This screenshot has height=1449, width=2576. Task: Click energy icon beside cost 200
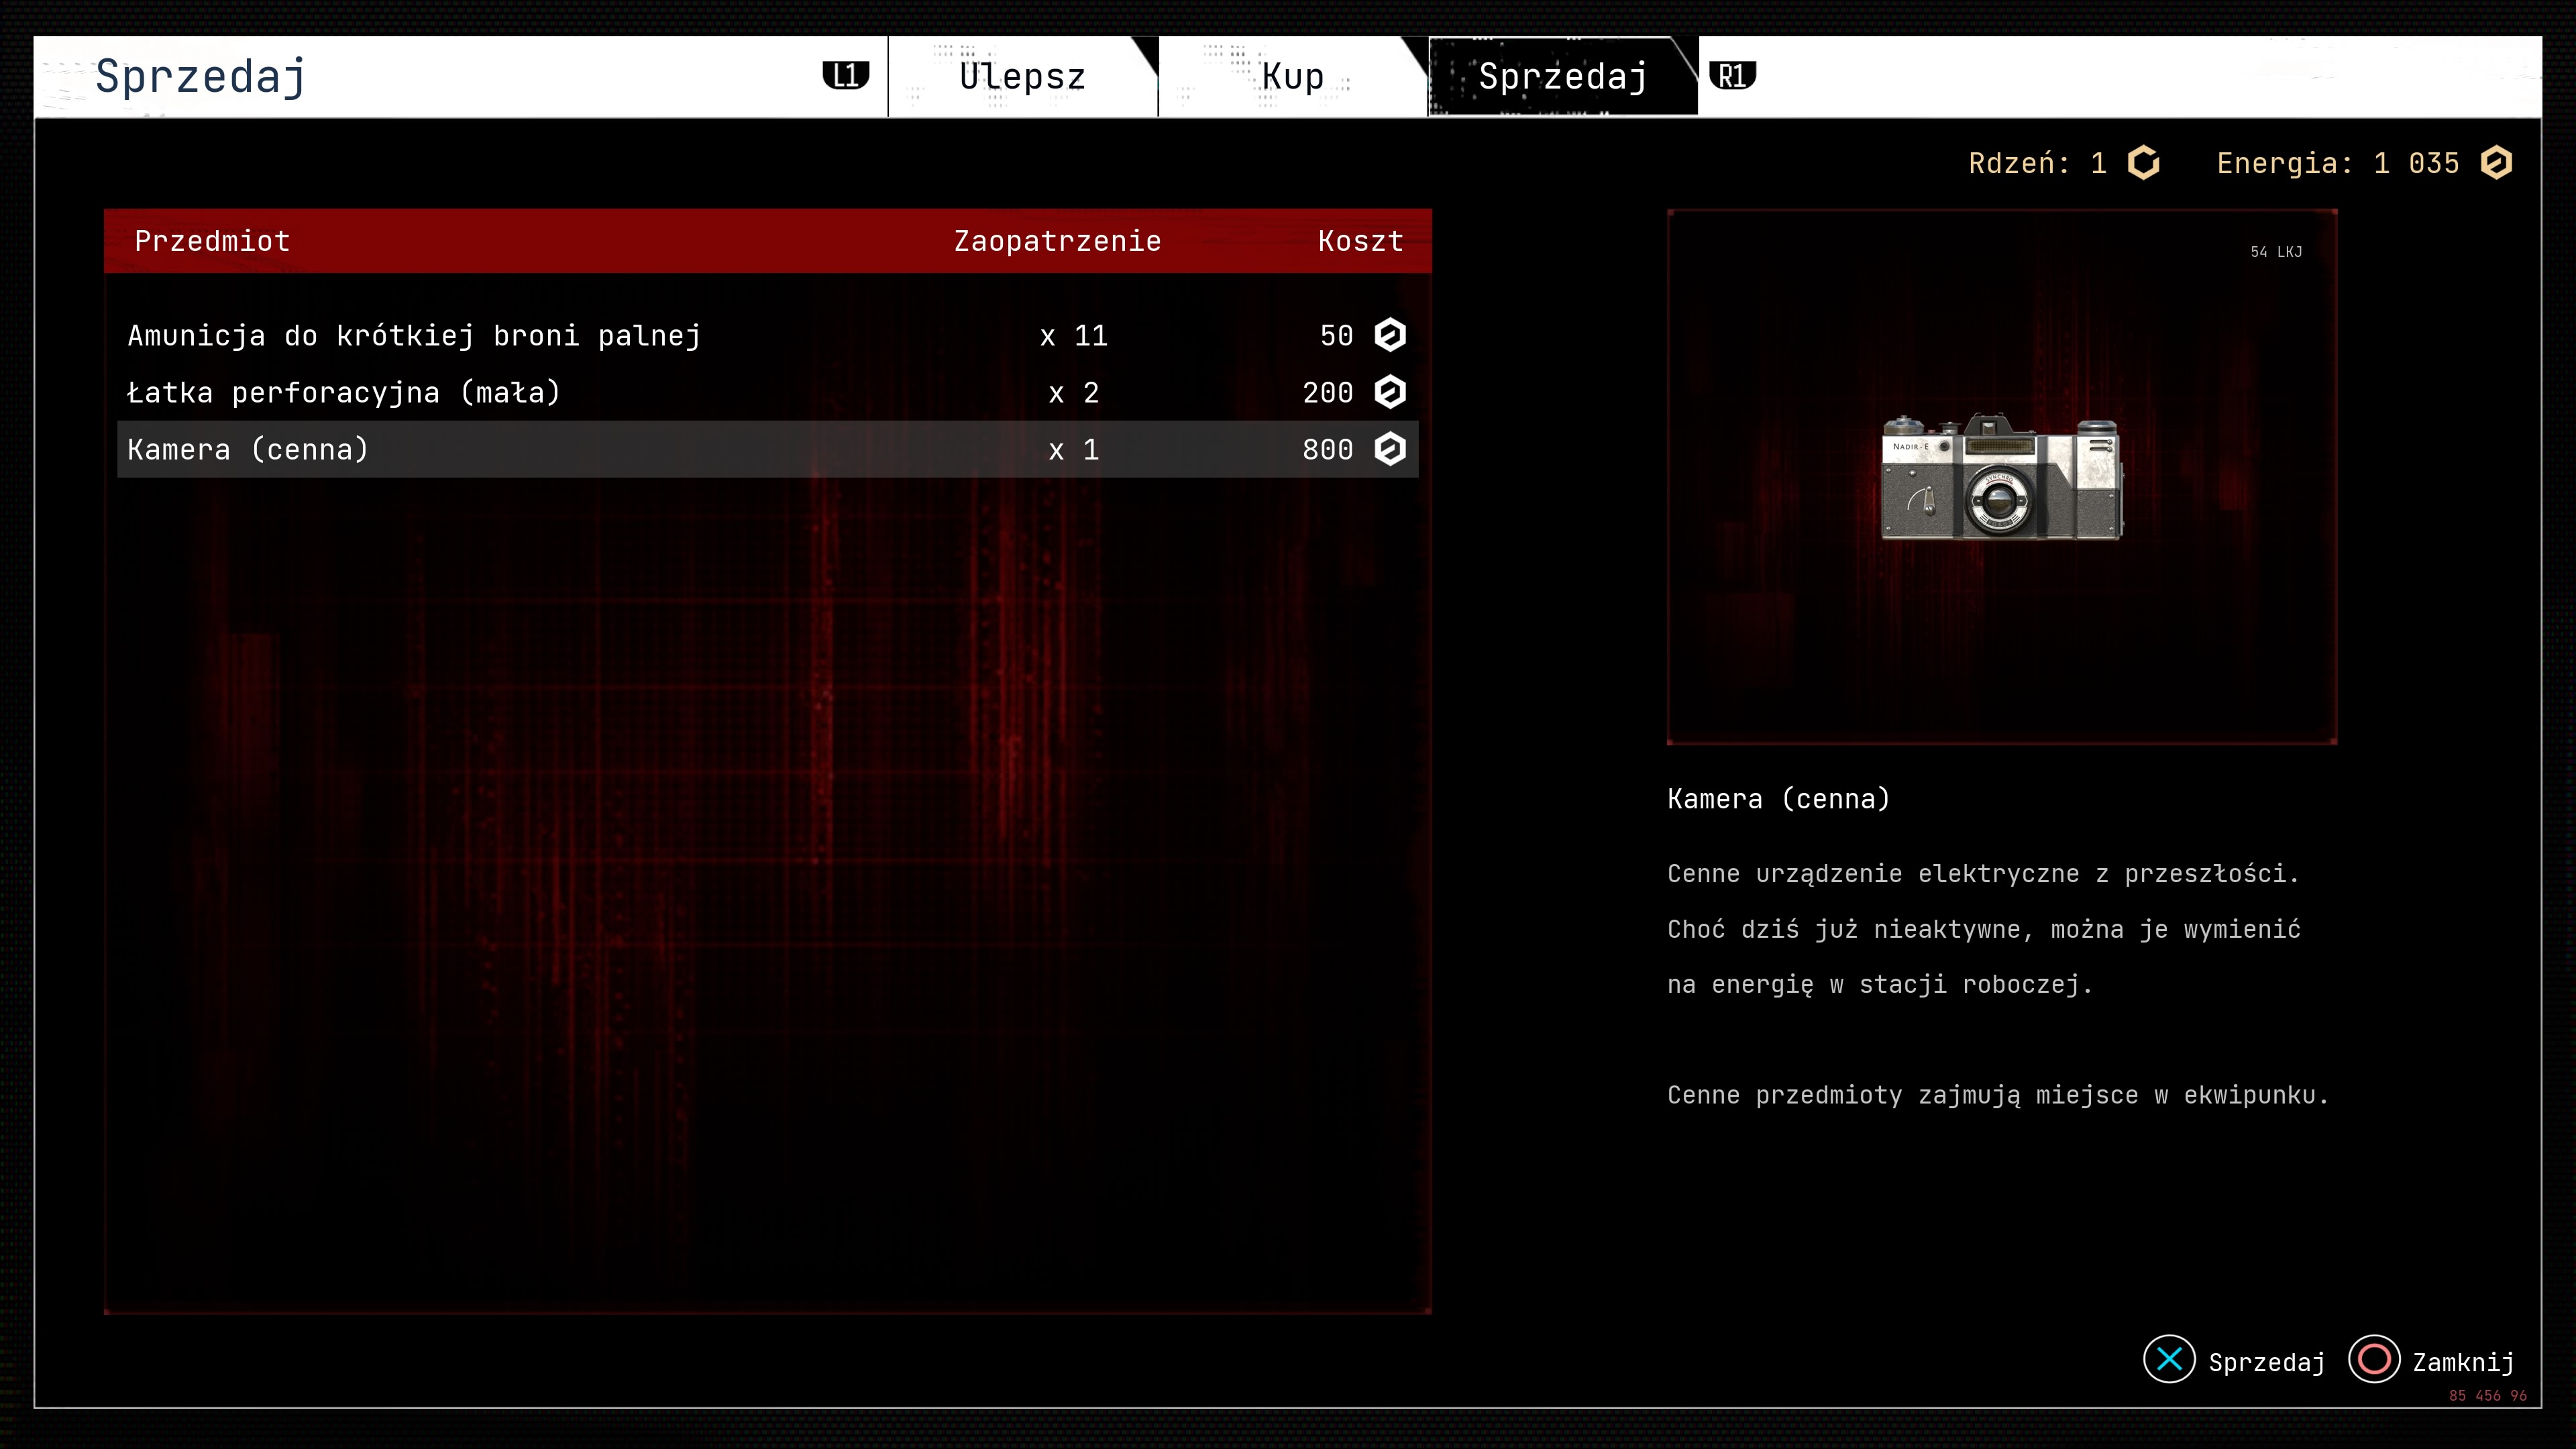coord(1390,392)
